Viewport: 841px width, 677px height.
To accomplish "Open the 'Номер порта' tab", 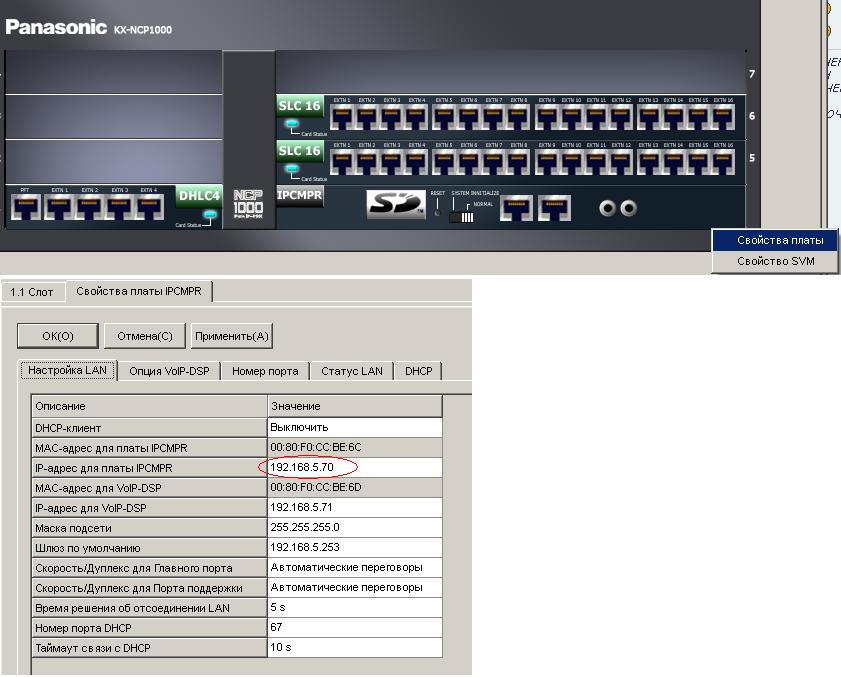I will (x=265, y=371).
